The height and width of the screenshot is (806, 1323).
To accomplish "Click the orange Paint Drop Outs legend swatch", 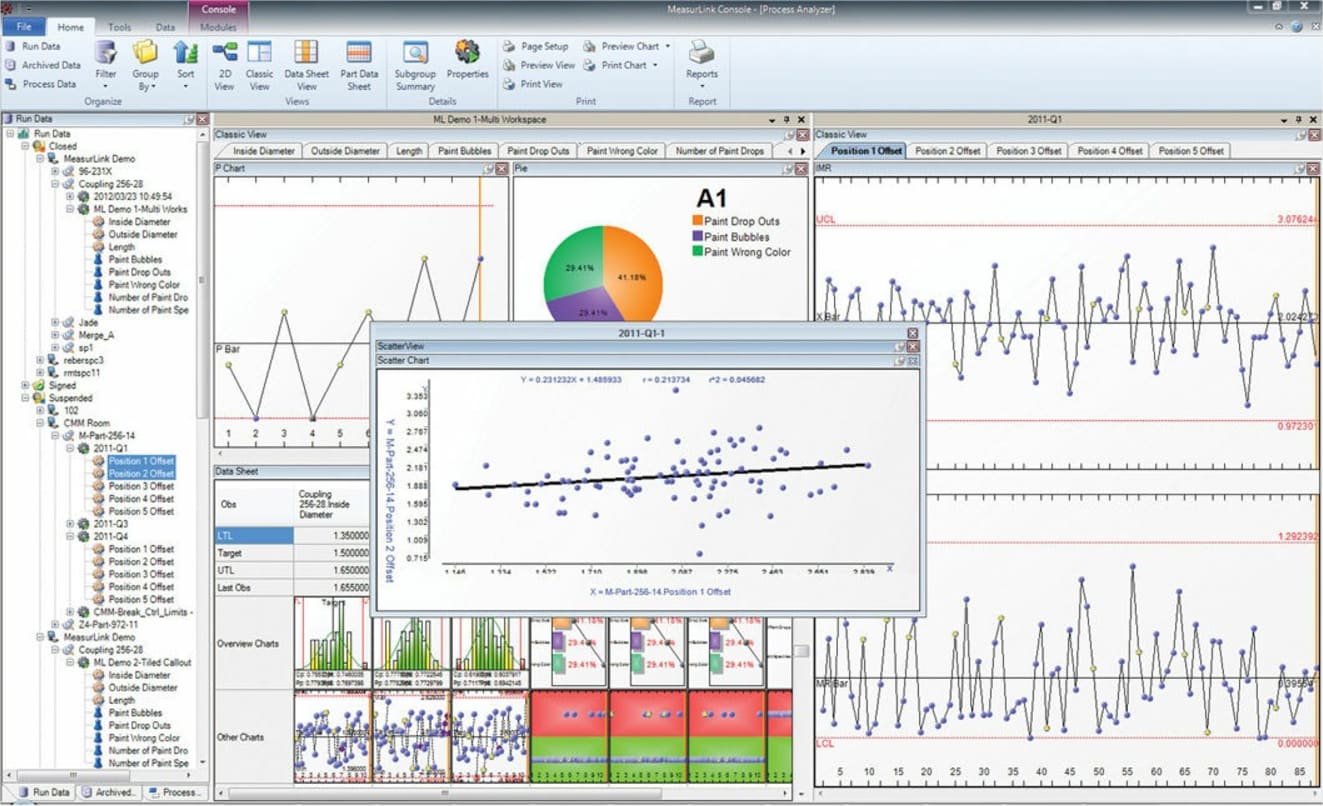I will 697,221.
